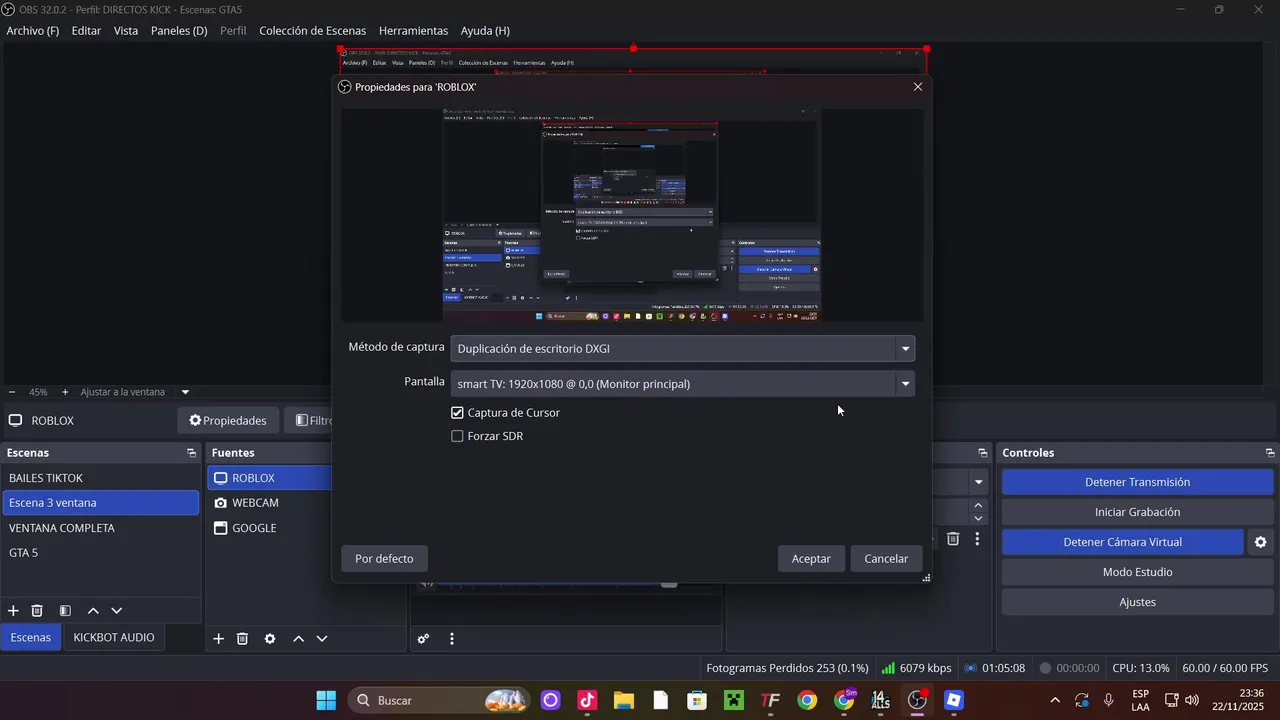Delete selected scene with trash icon
The height and width of the screenshot is (720, 1280).
click(x=37, y=611)
